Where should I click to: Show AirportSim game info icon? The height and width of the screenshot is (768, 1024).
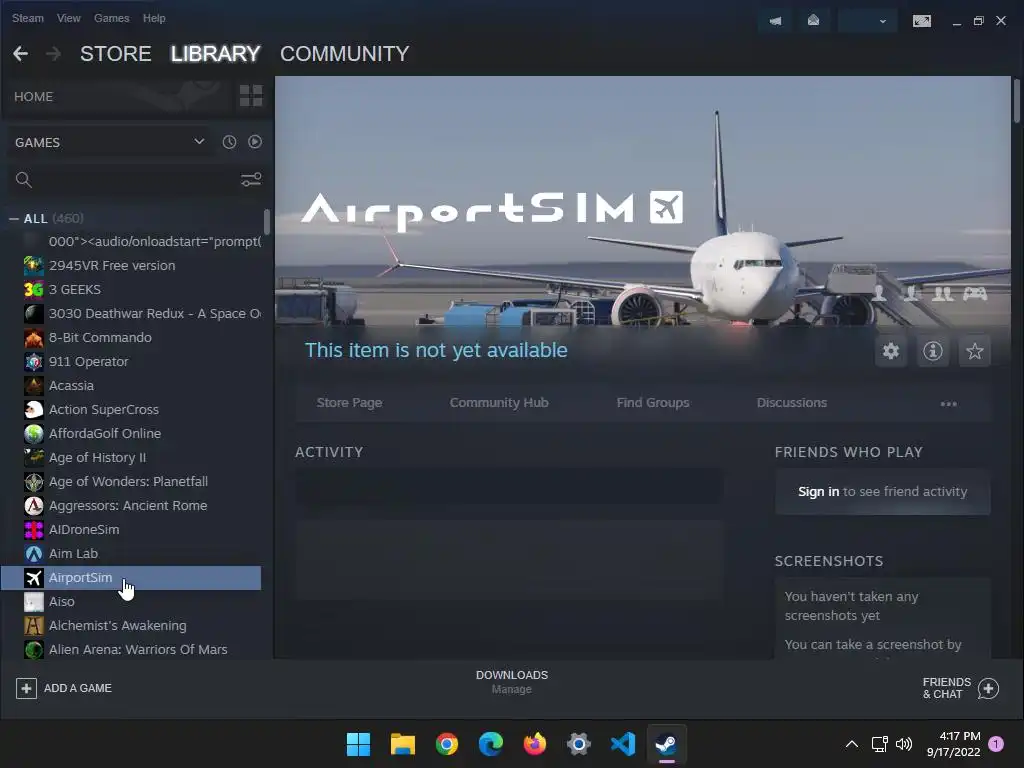click(x=933, y=351)
